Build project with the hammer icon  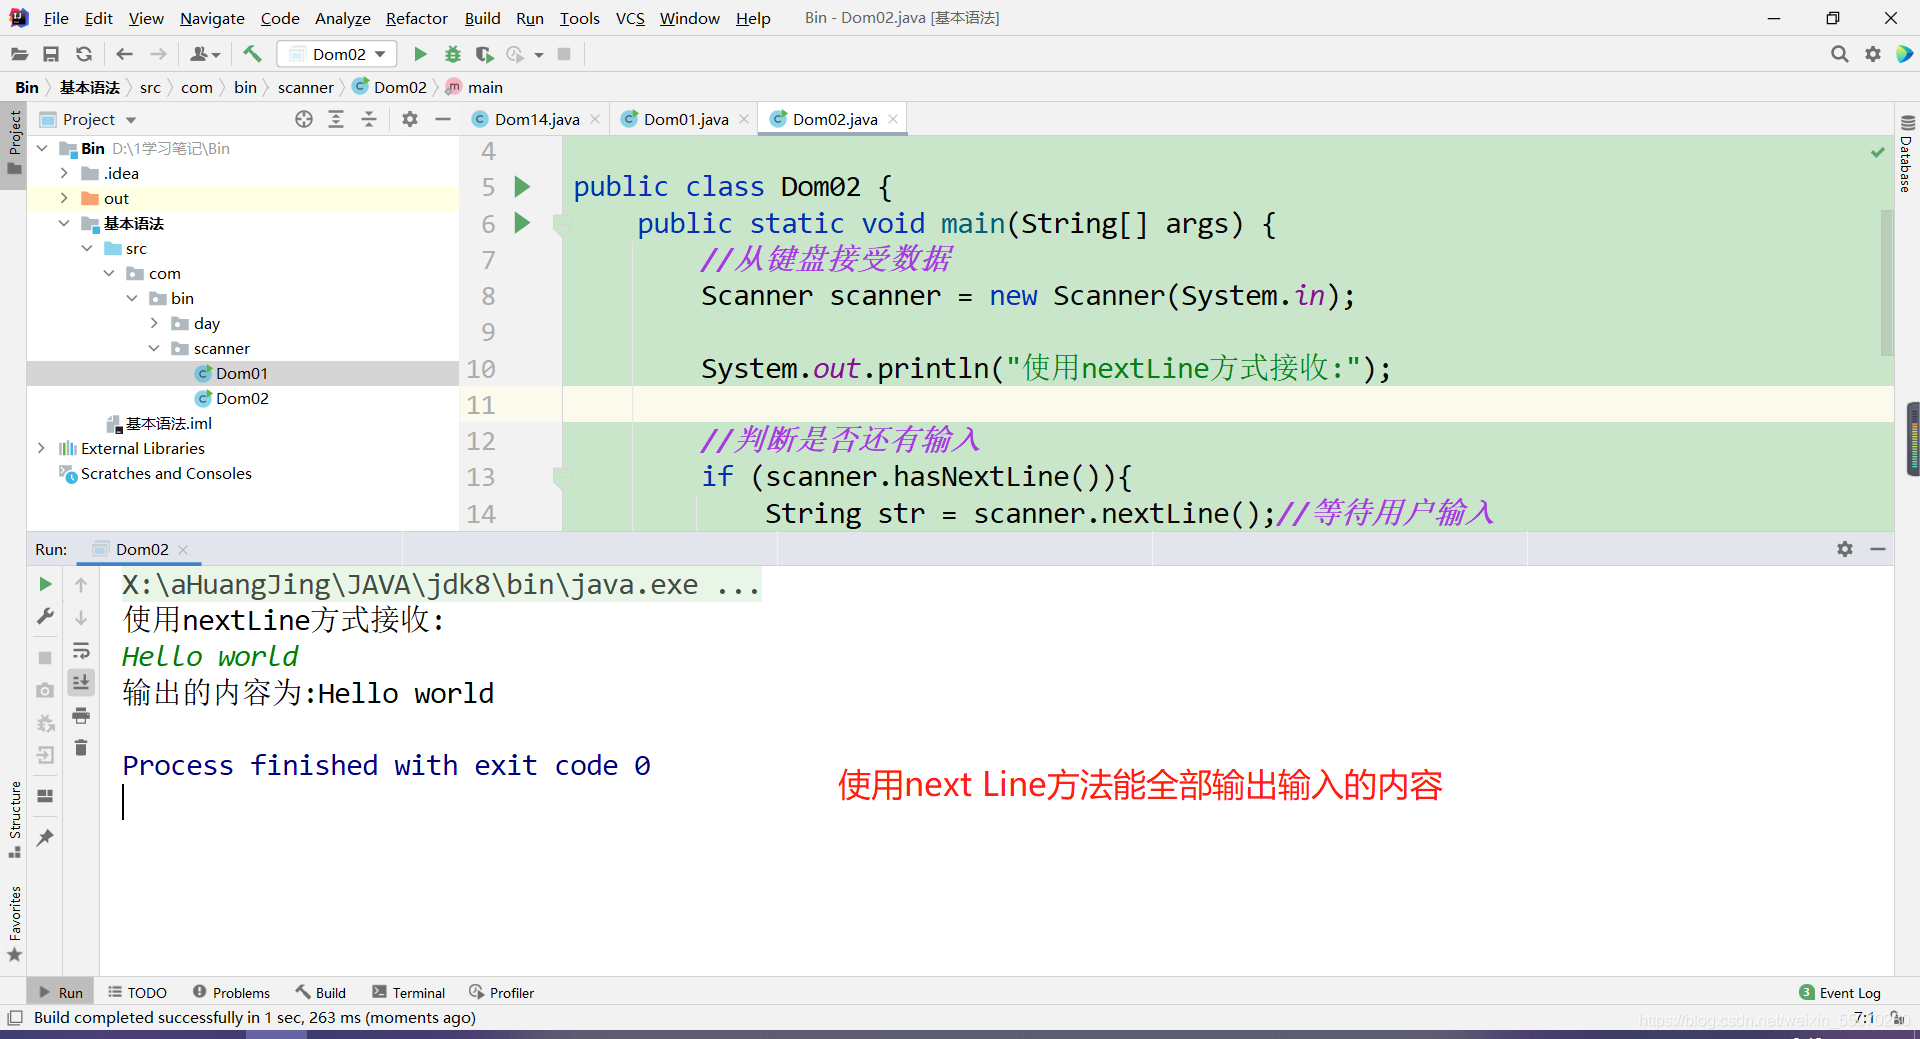click(x=252, y=54)
